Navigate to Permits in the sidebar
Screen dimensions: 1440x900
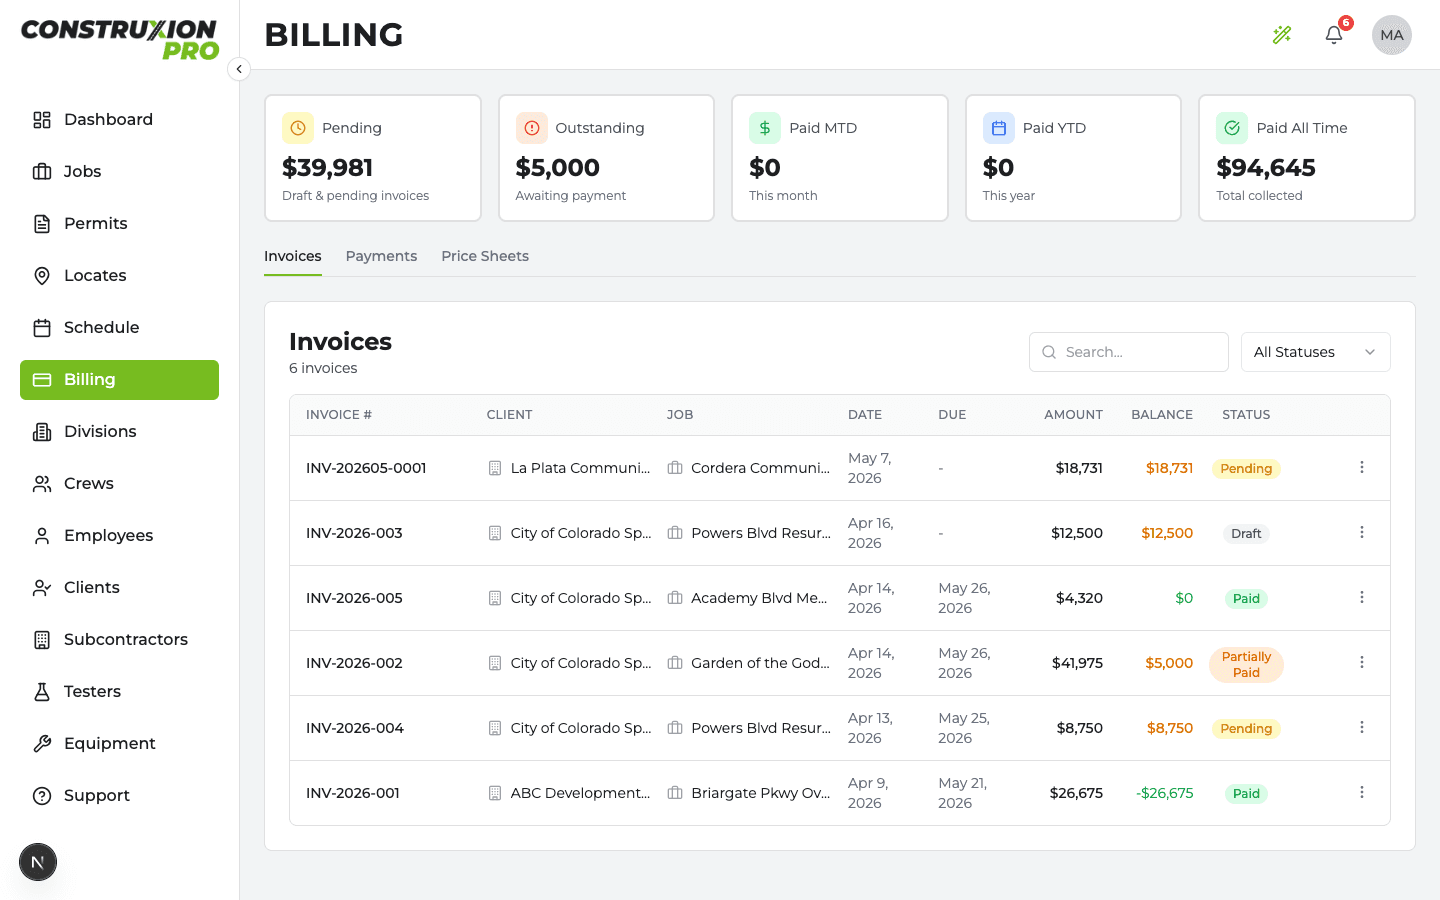pos(119,224)
